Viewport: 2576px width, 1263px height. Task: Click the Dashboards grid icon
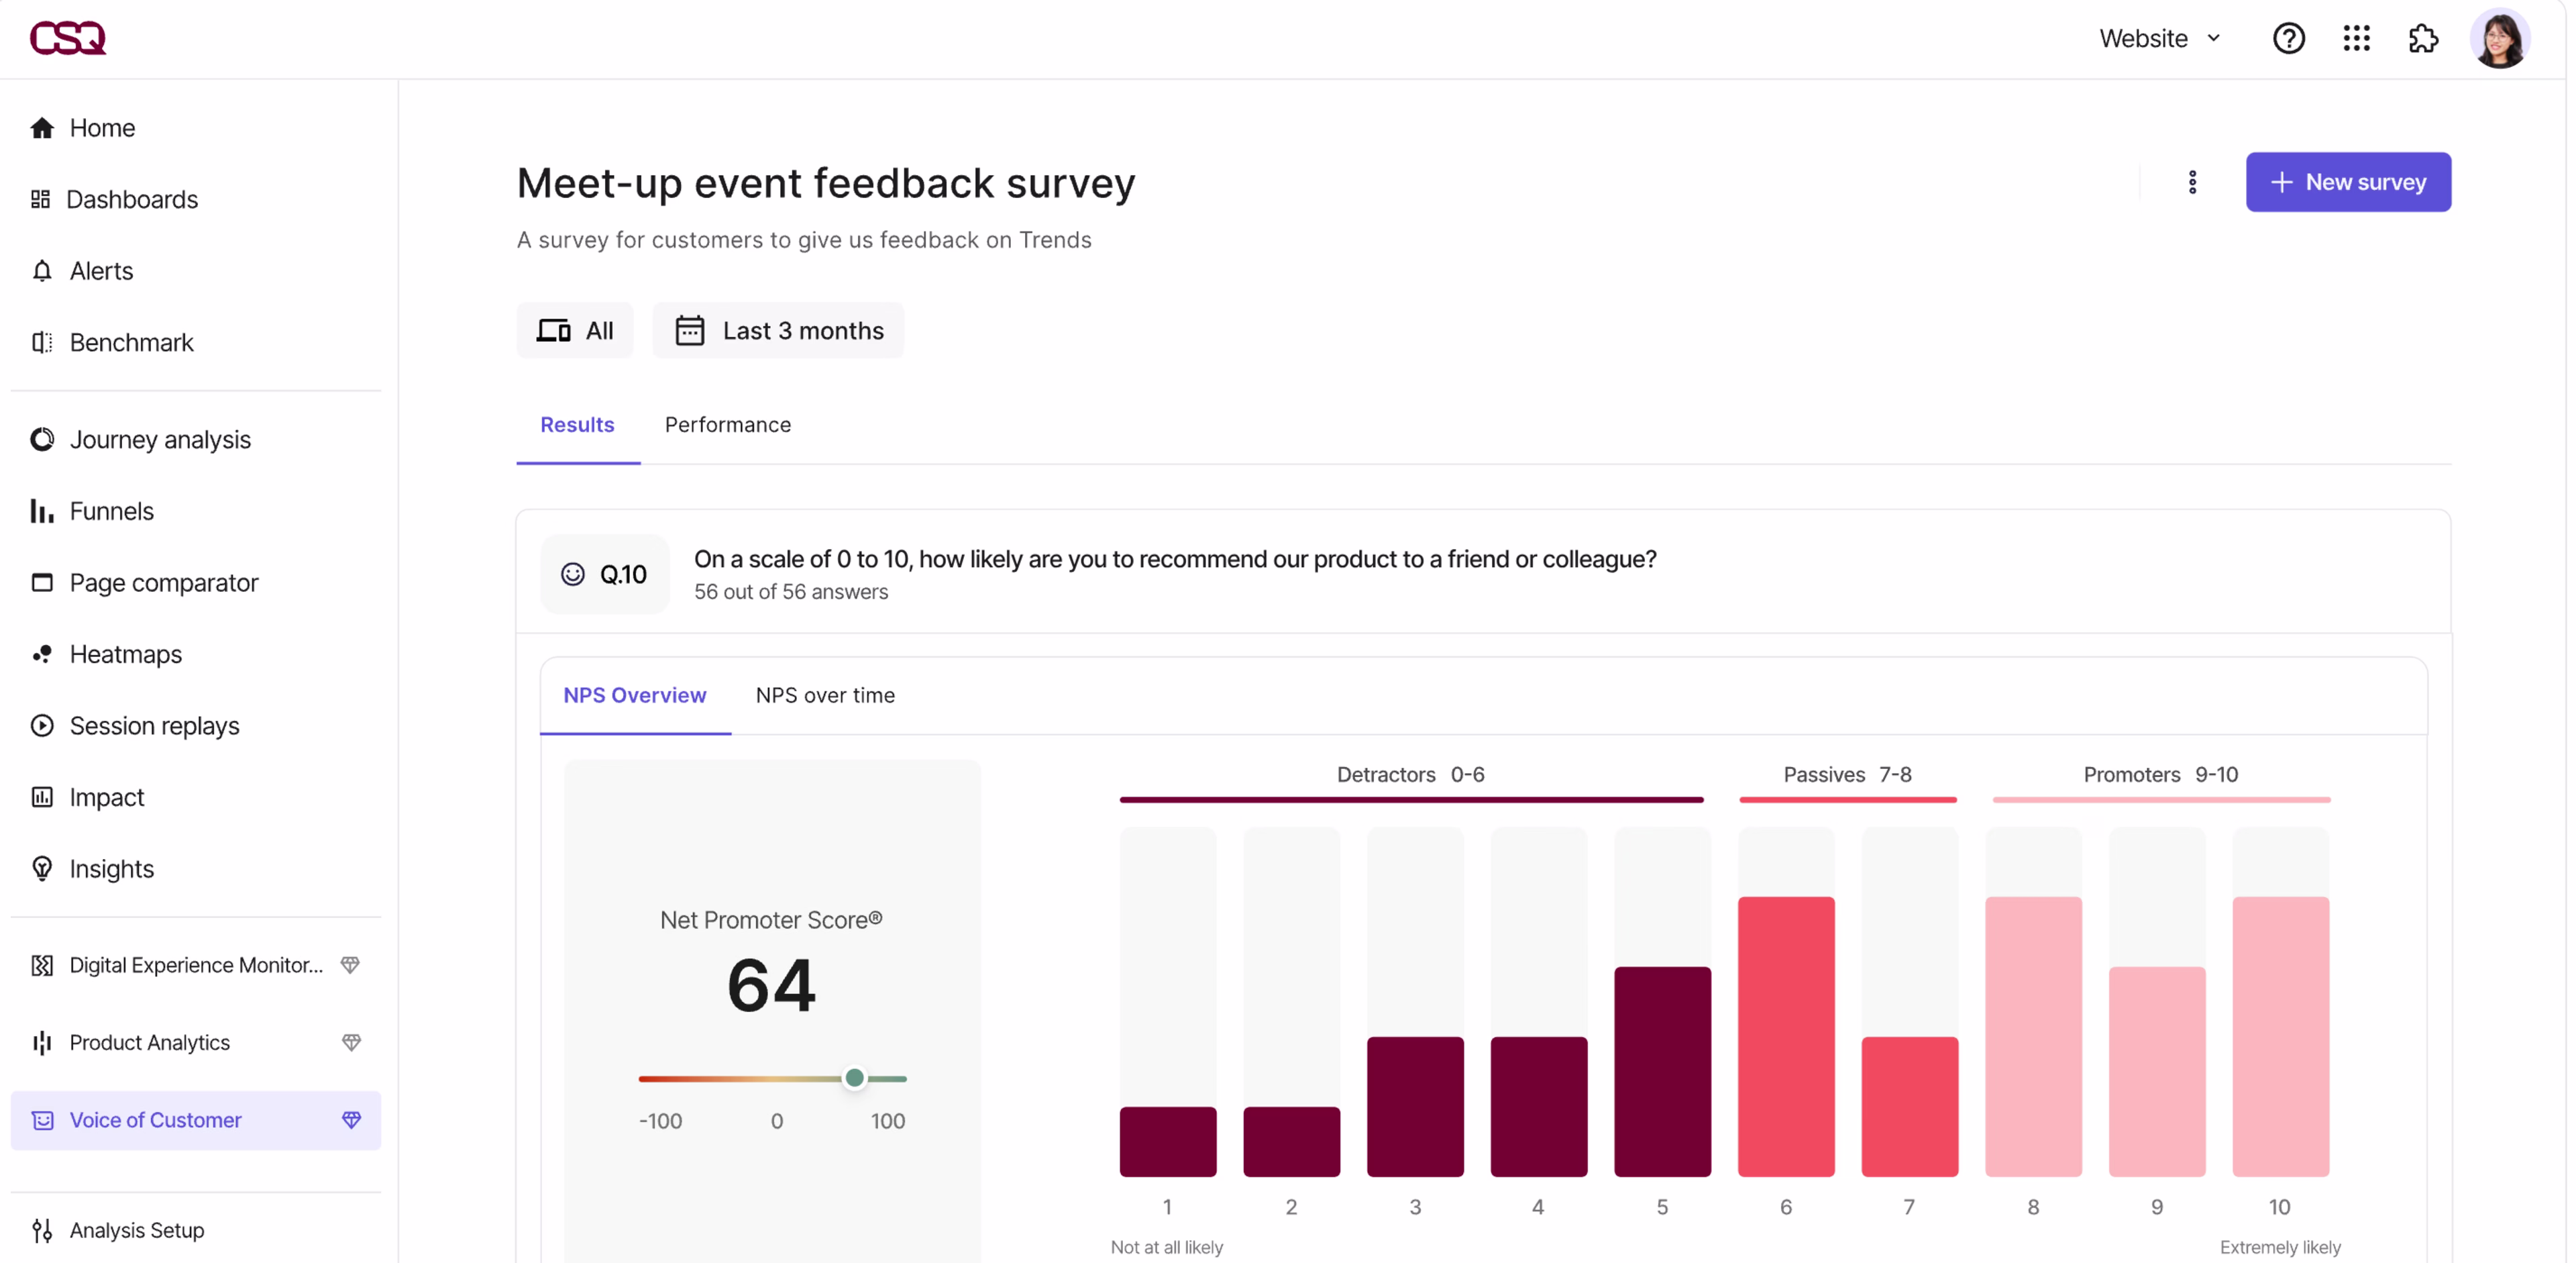coord(40,199)
